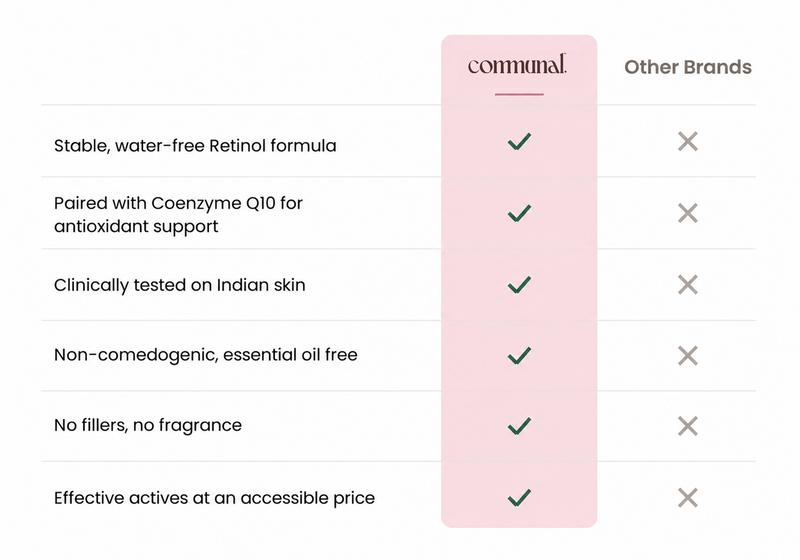Click green checkmark for Effective actives row
The image size is (800, 560).
click(x=519, y=497)
